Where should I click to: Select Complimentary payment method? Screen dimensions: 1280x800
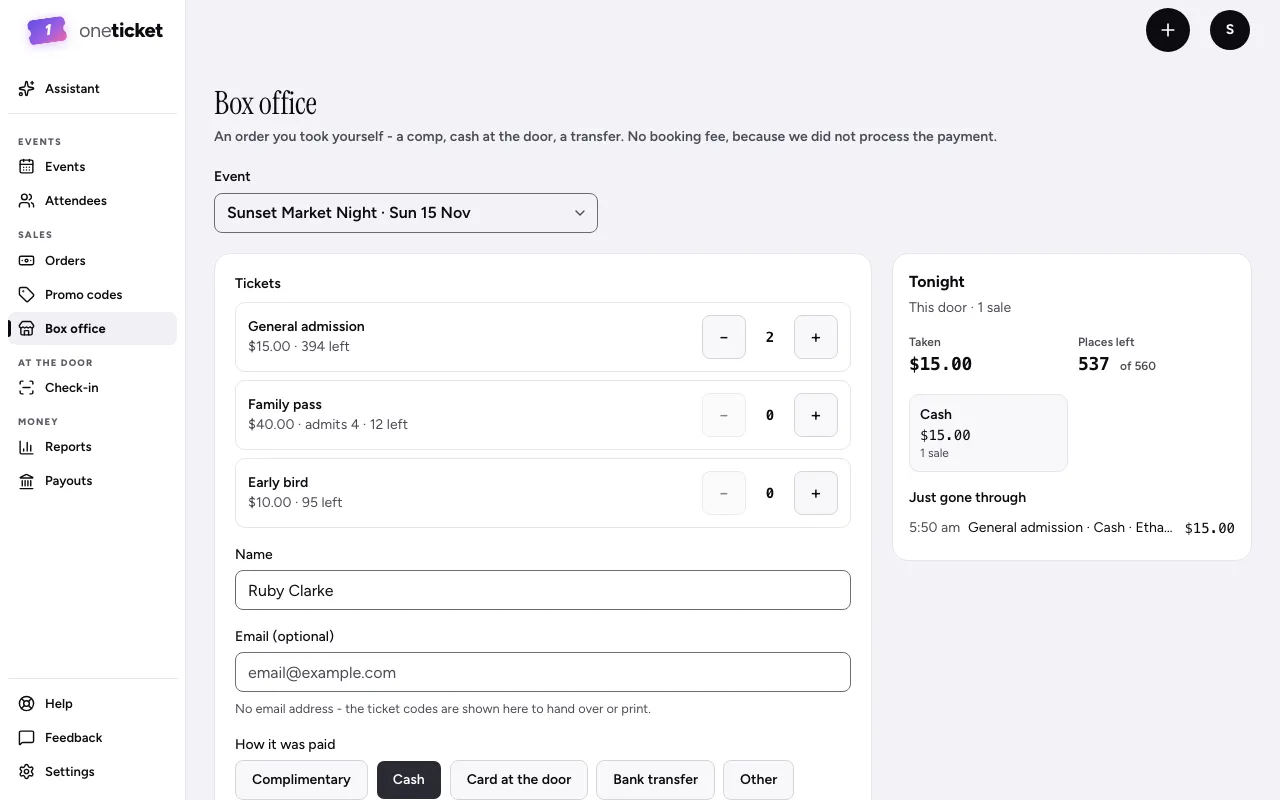pos(301,780)
